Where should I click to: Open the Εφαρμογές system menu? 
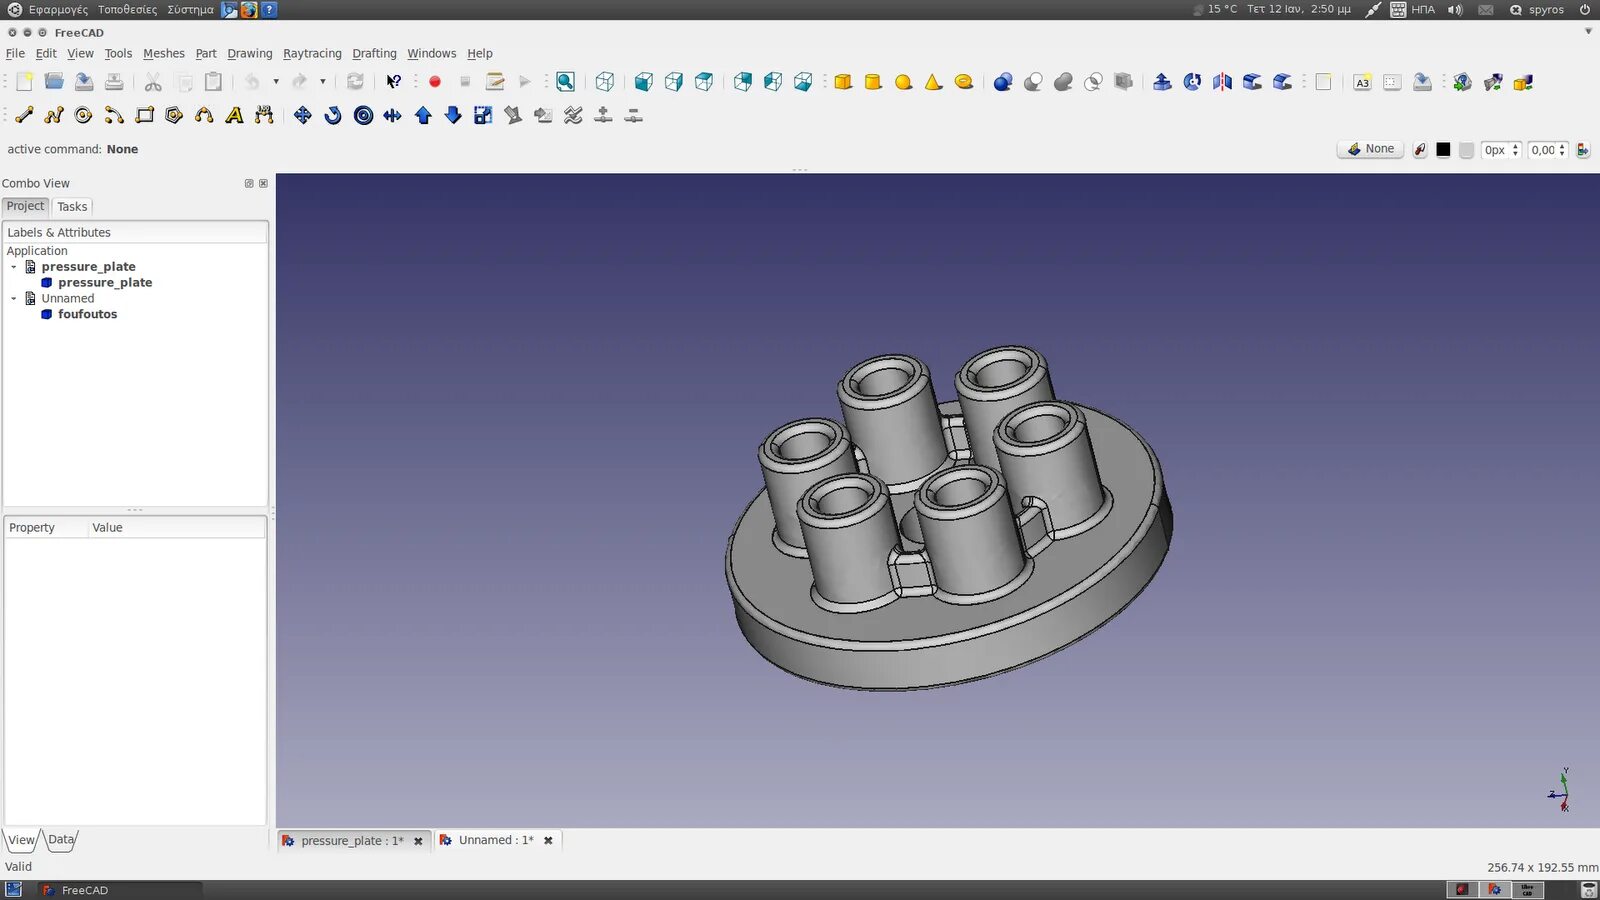pyautogui.click(x=58, y=10)
